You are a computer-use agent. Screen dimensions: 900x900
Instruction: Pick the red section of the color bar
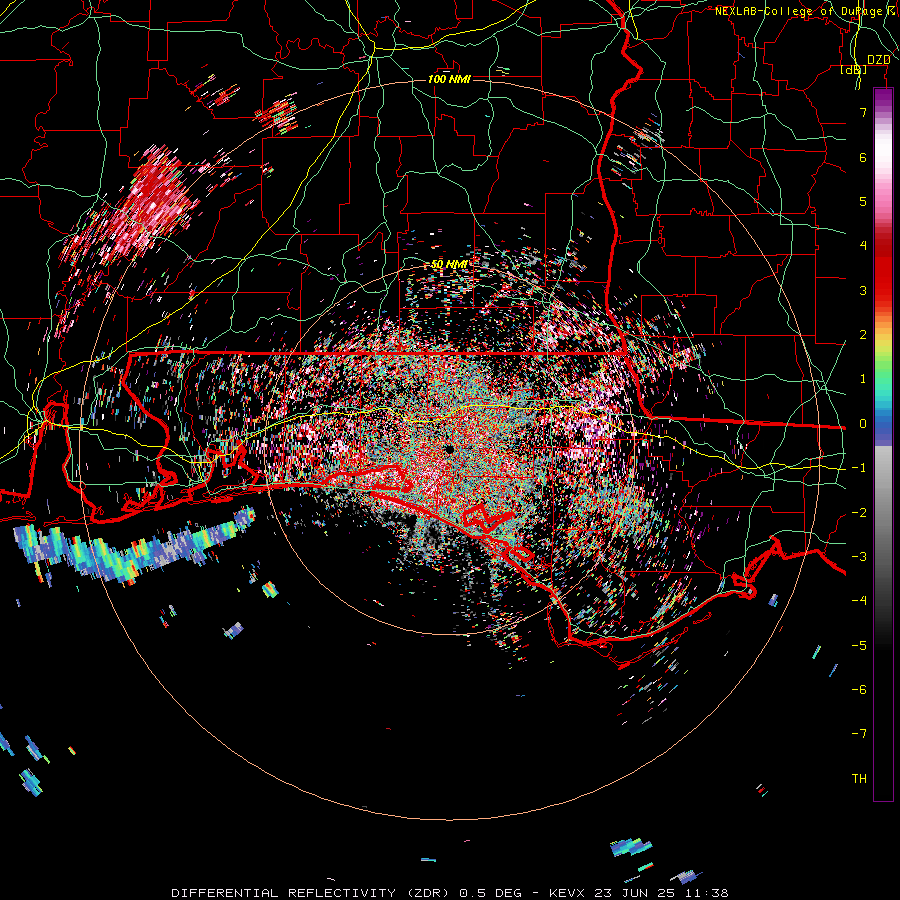point(883,267)
